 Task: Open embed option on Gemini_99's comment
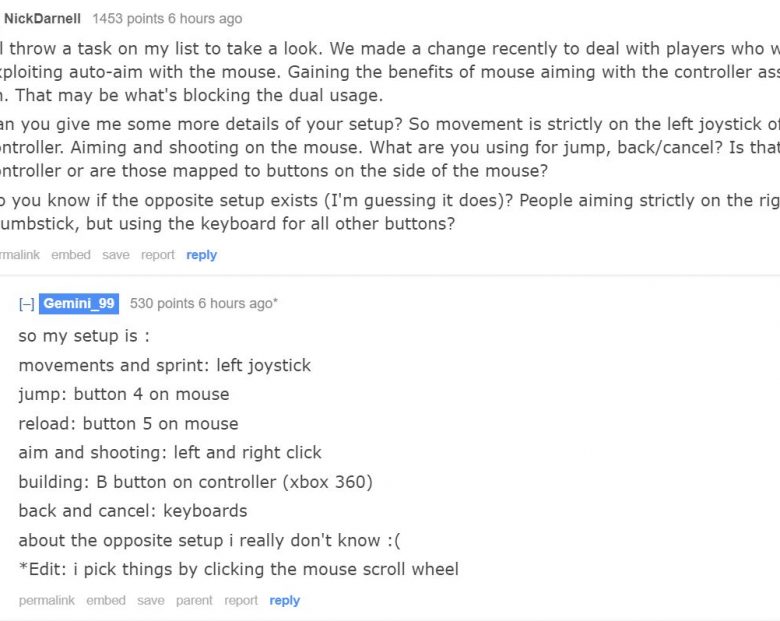tap(106, 601)
